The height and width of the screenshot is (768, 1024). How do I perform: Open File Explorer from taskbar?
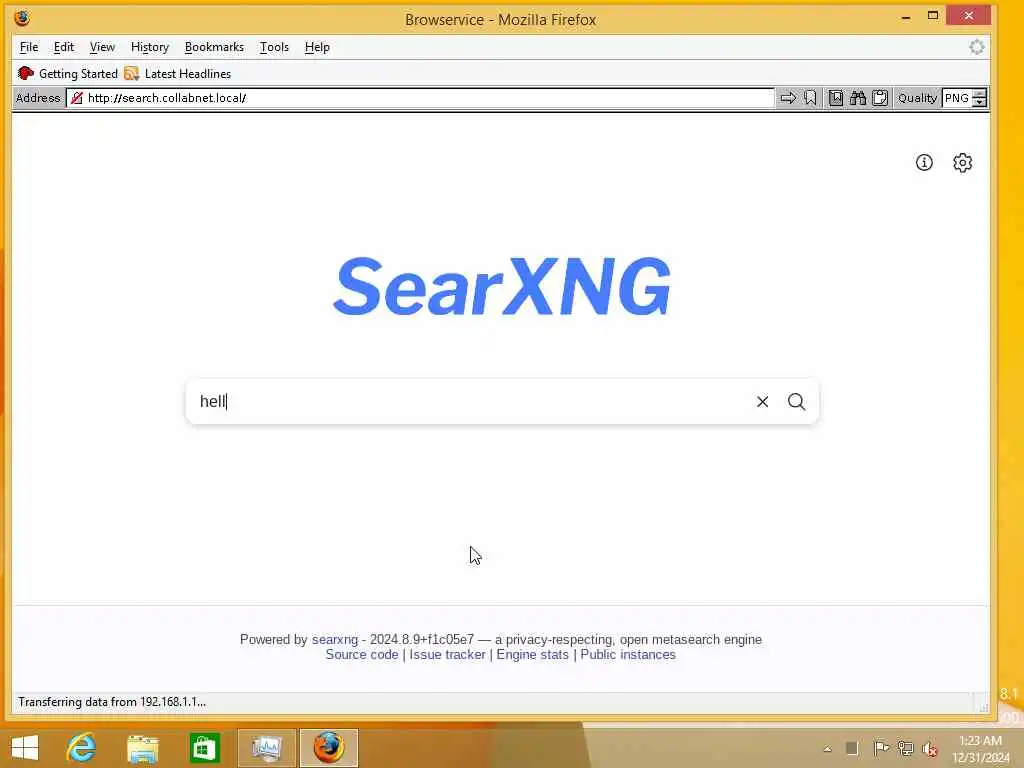[x=143, y=748]
